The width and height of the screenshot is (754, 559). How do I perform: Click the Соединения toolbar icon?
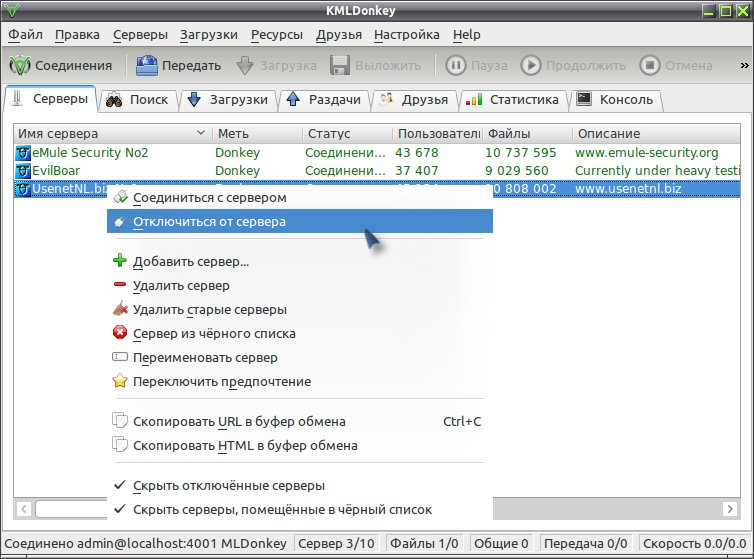(20, 65)
